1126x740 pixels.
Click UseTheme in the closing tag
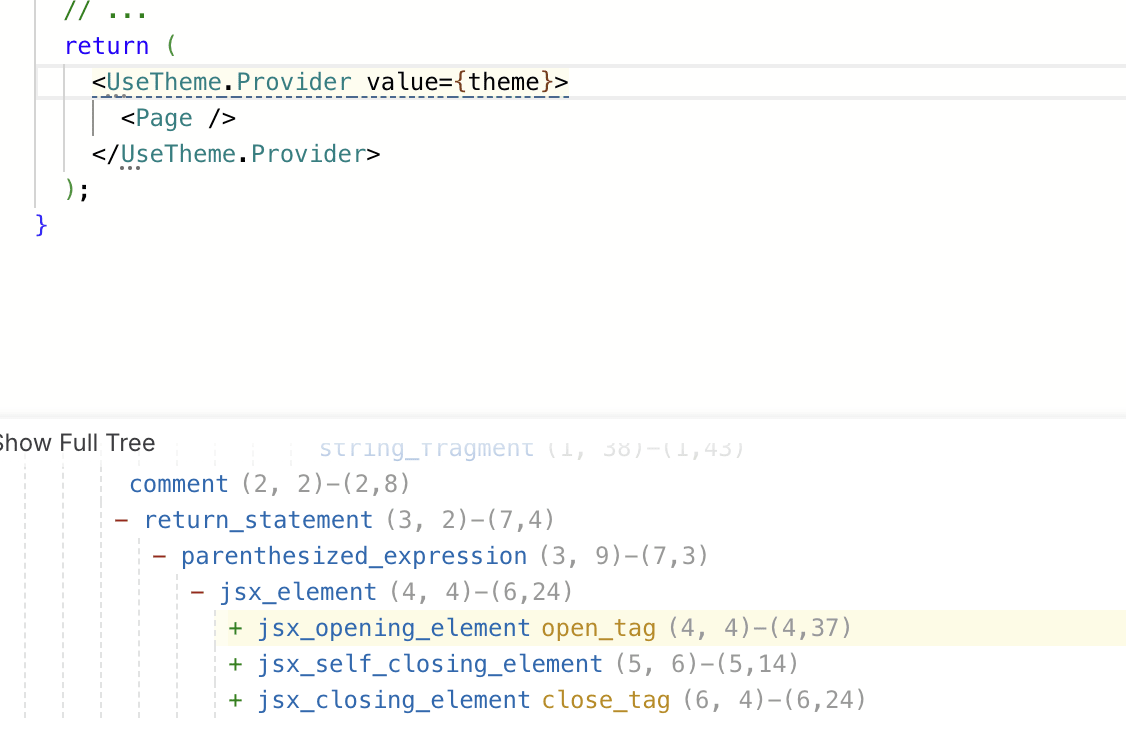tap(178, 154)
